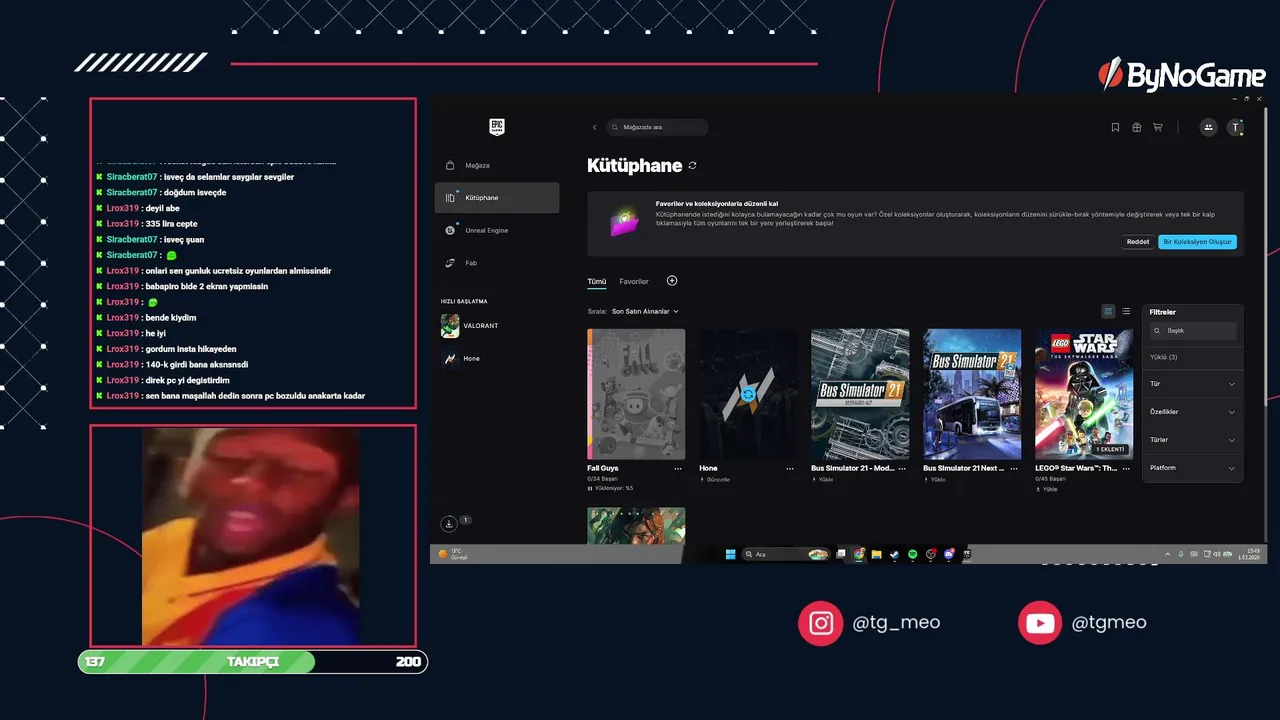Open the Windows Start button
The image size is (1280, 720).
730,554
